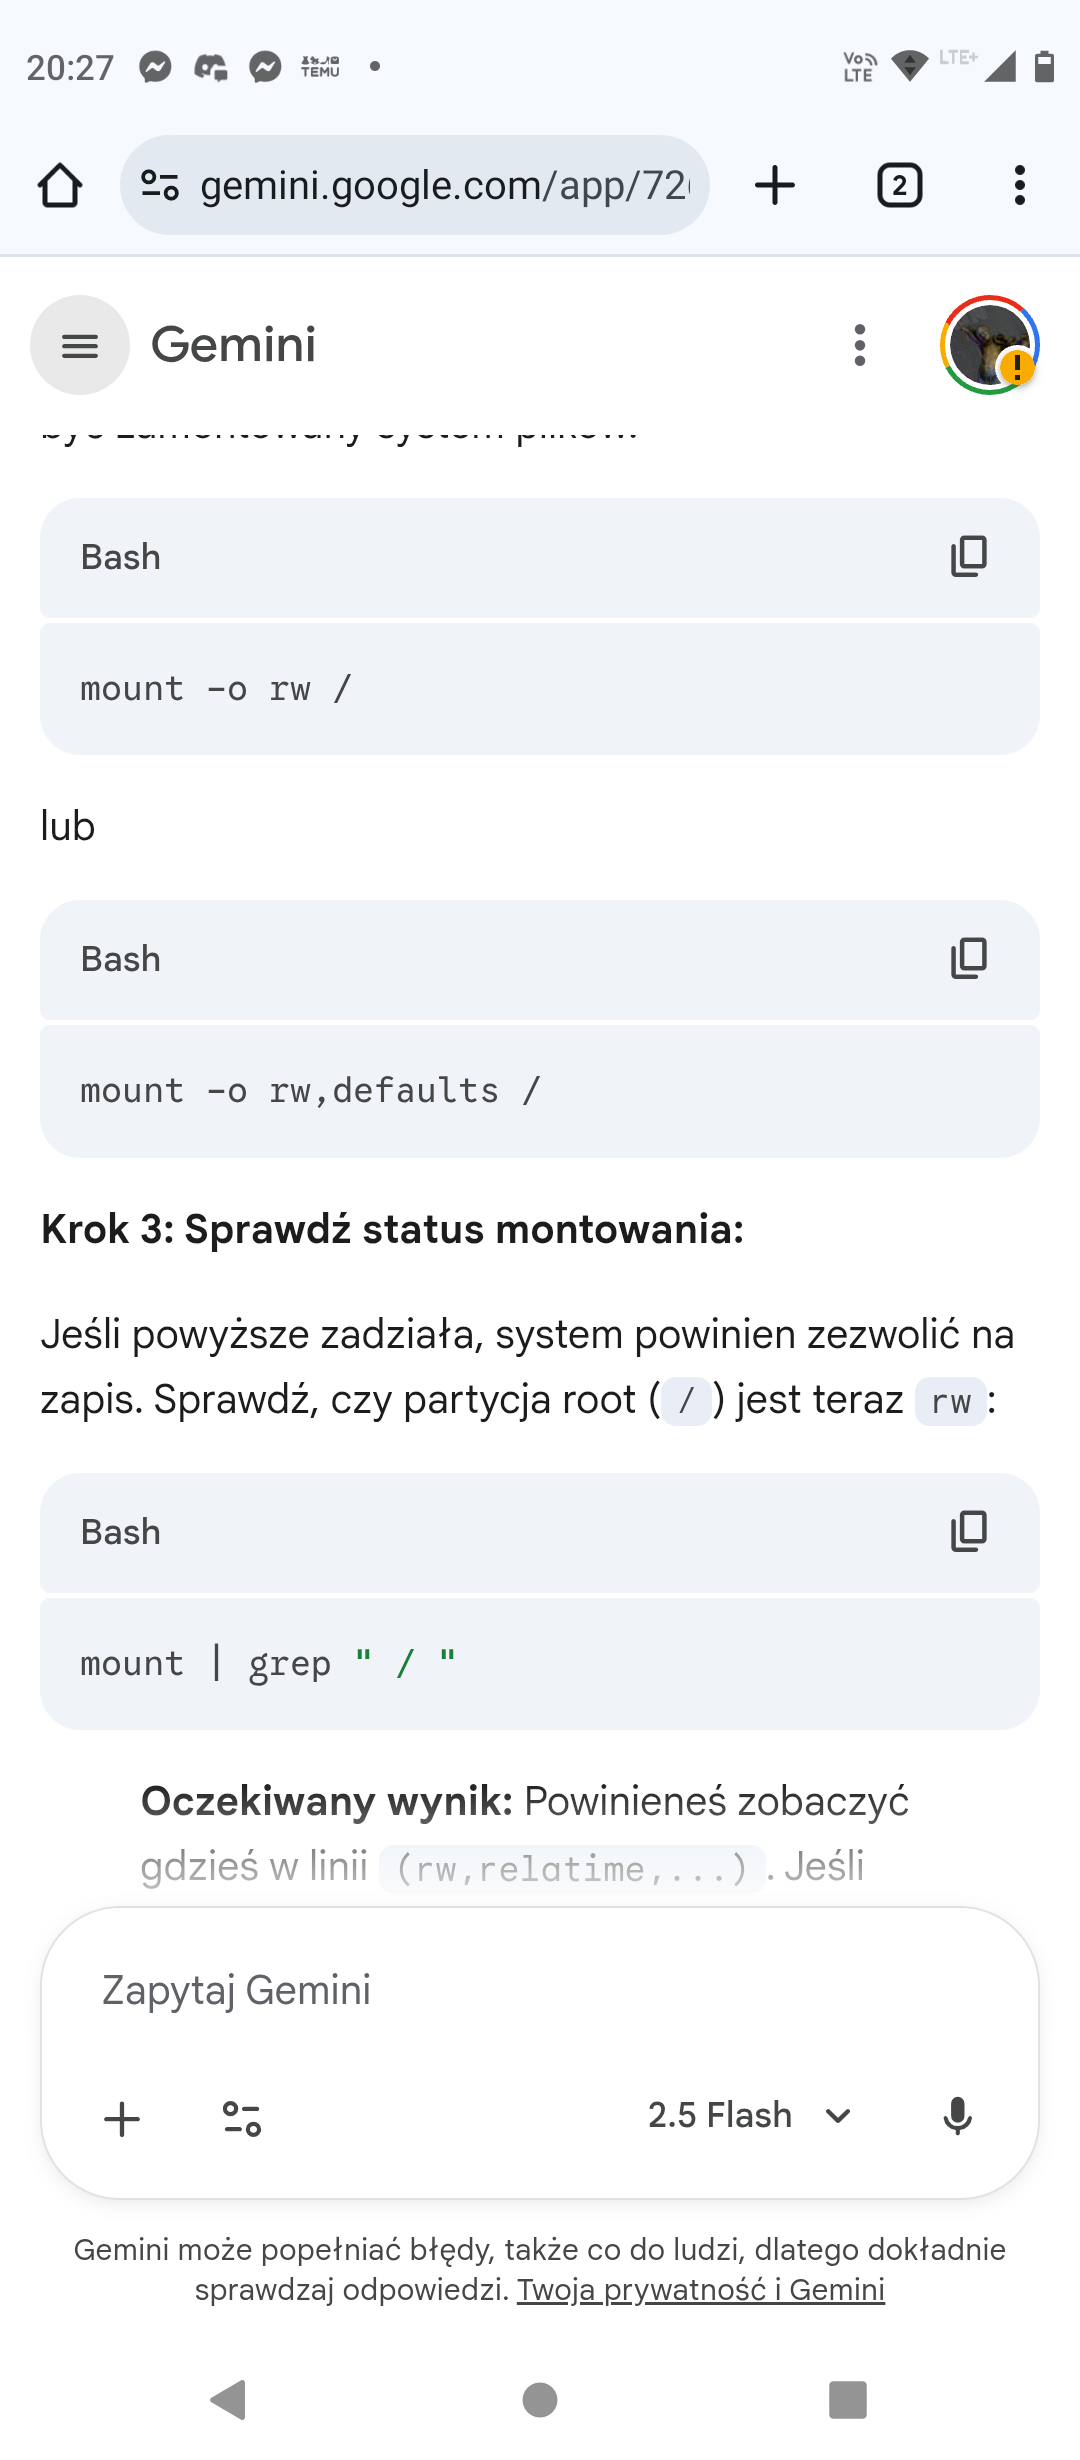Open 'Twoja prywatność i Gemini' link
1080x2460 pixels.
coord(700,2290)
